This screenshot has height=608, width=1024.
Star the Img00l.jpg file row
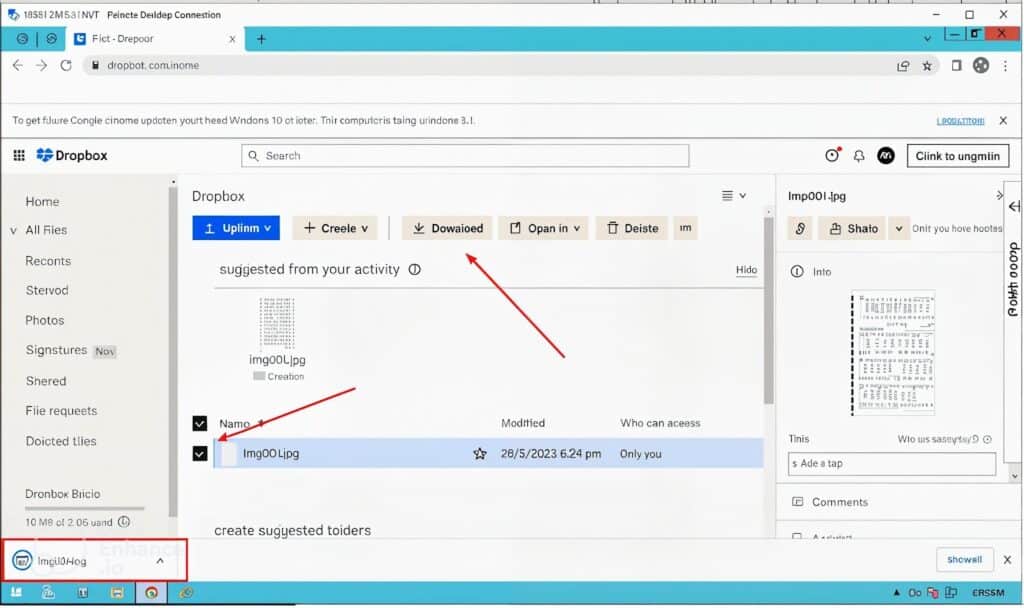tap(479, 454)
